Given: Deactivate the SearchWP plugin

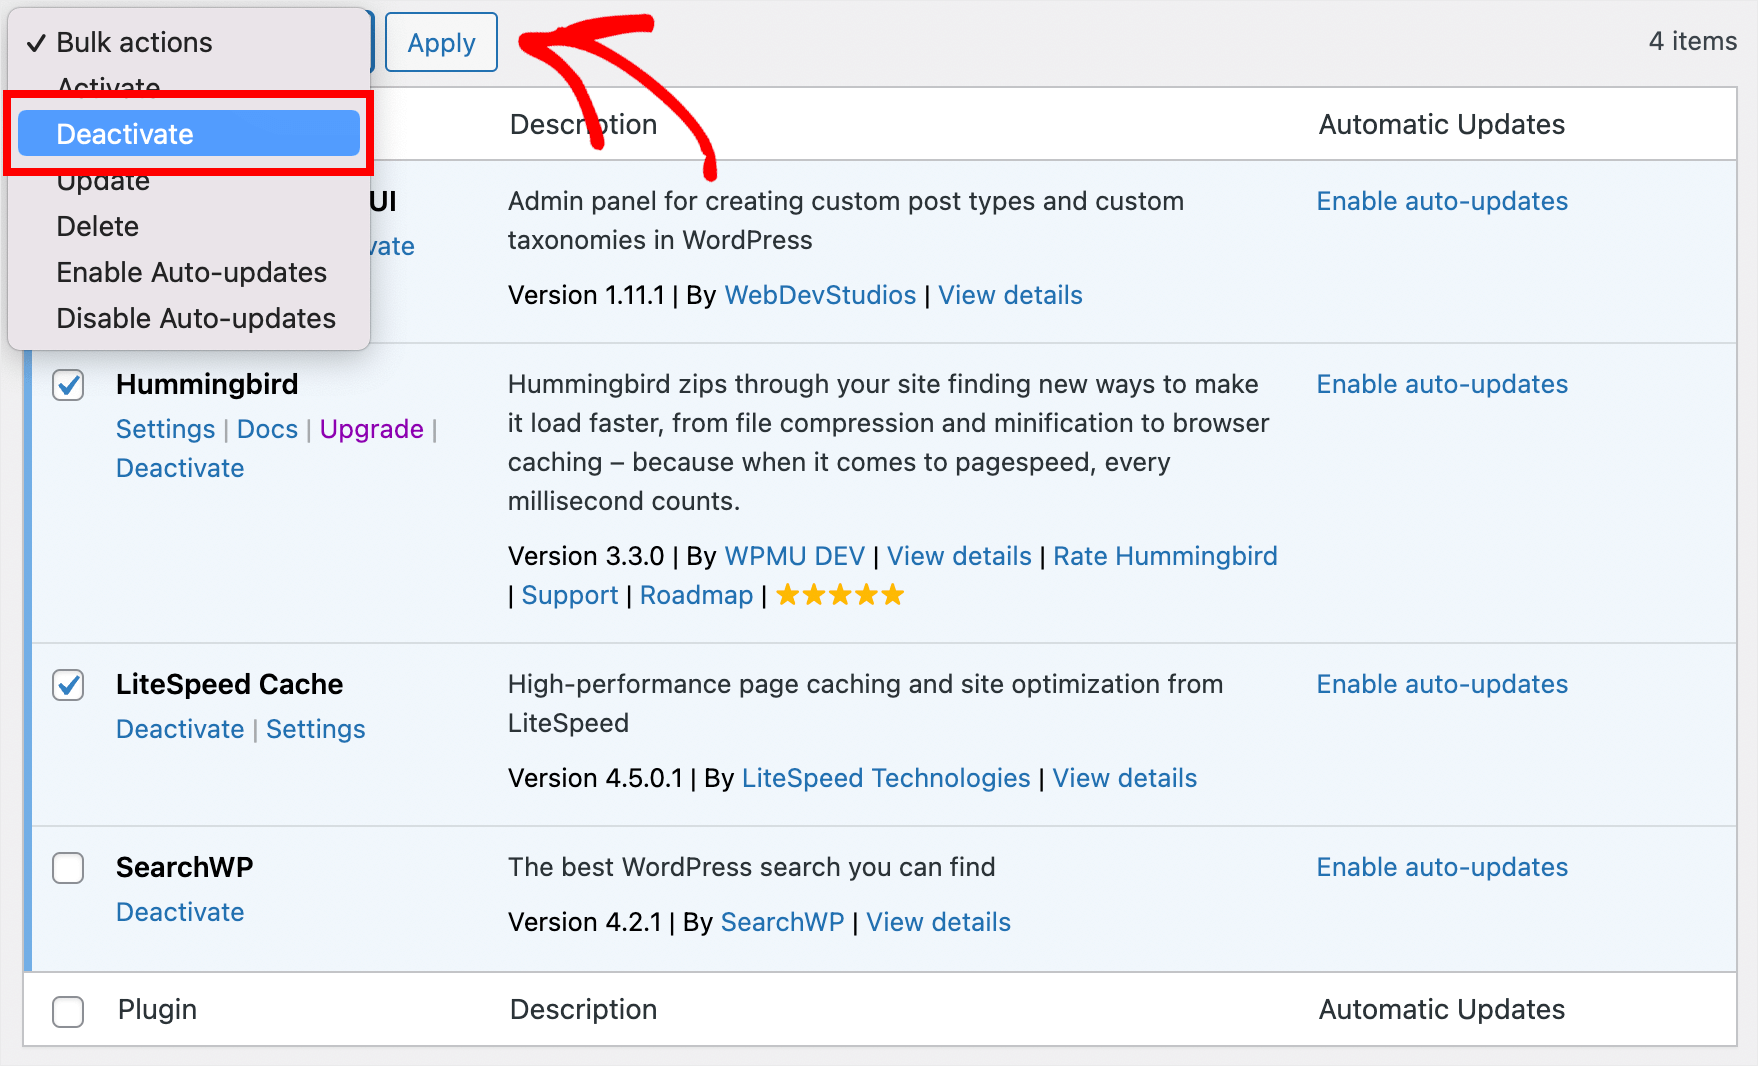Looking at the screenshot, I should click(x=180, y=911).
